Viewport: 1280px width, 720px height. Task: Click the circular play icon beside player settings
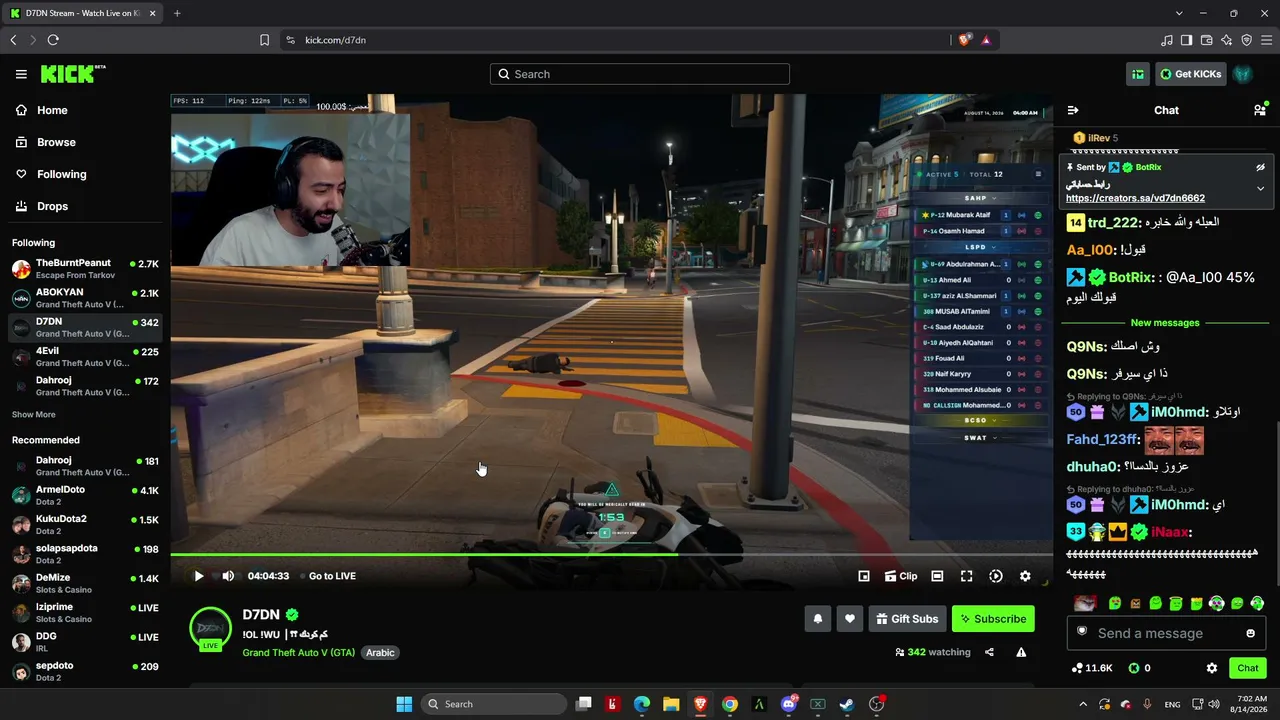tap(996, 576)
